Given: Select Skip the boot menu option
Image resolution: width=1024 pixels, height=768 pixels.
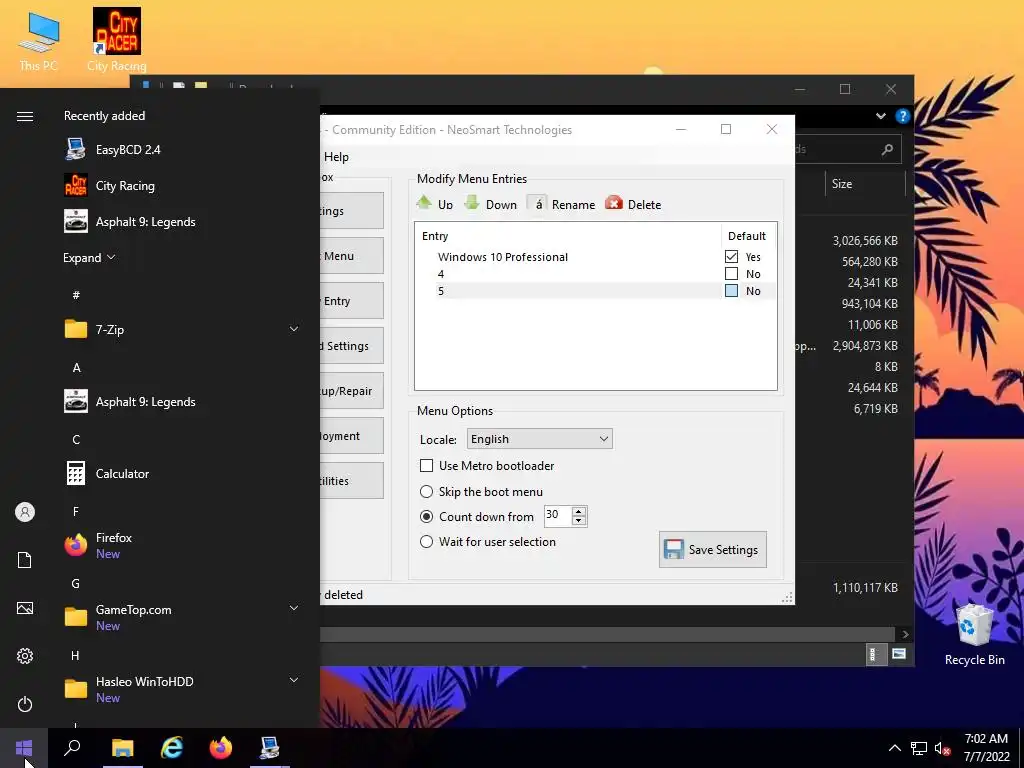Looking at the screenshot, I should (481, 492).
